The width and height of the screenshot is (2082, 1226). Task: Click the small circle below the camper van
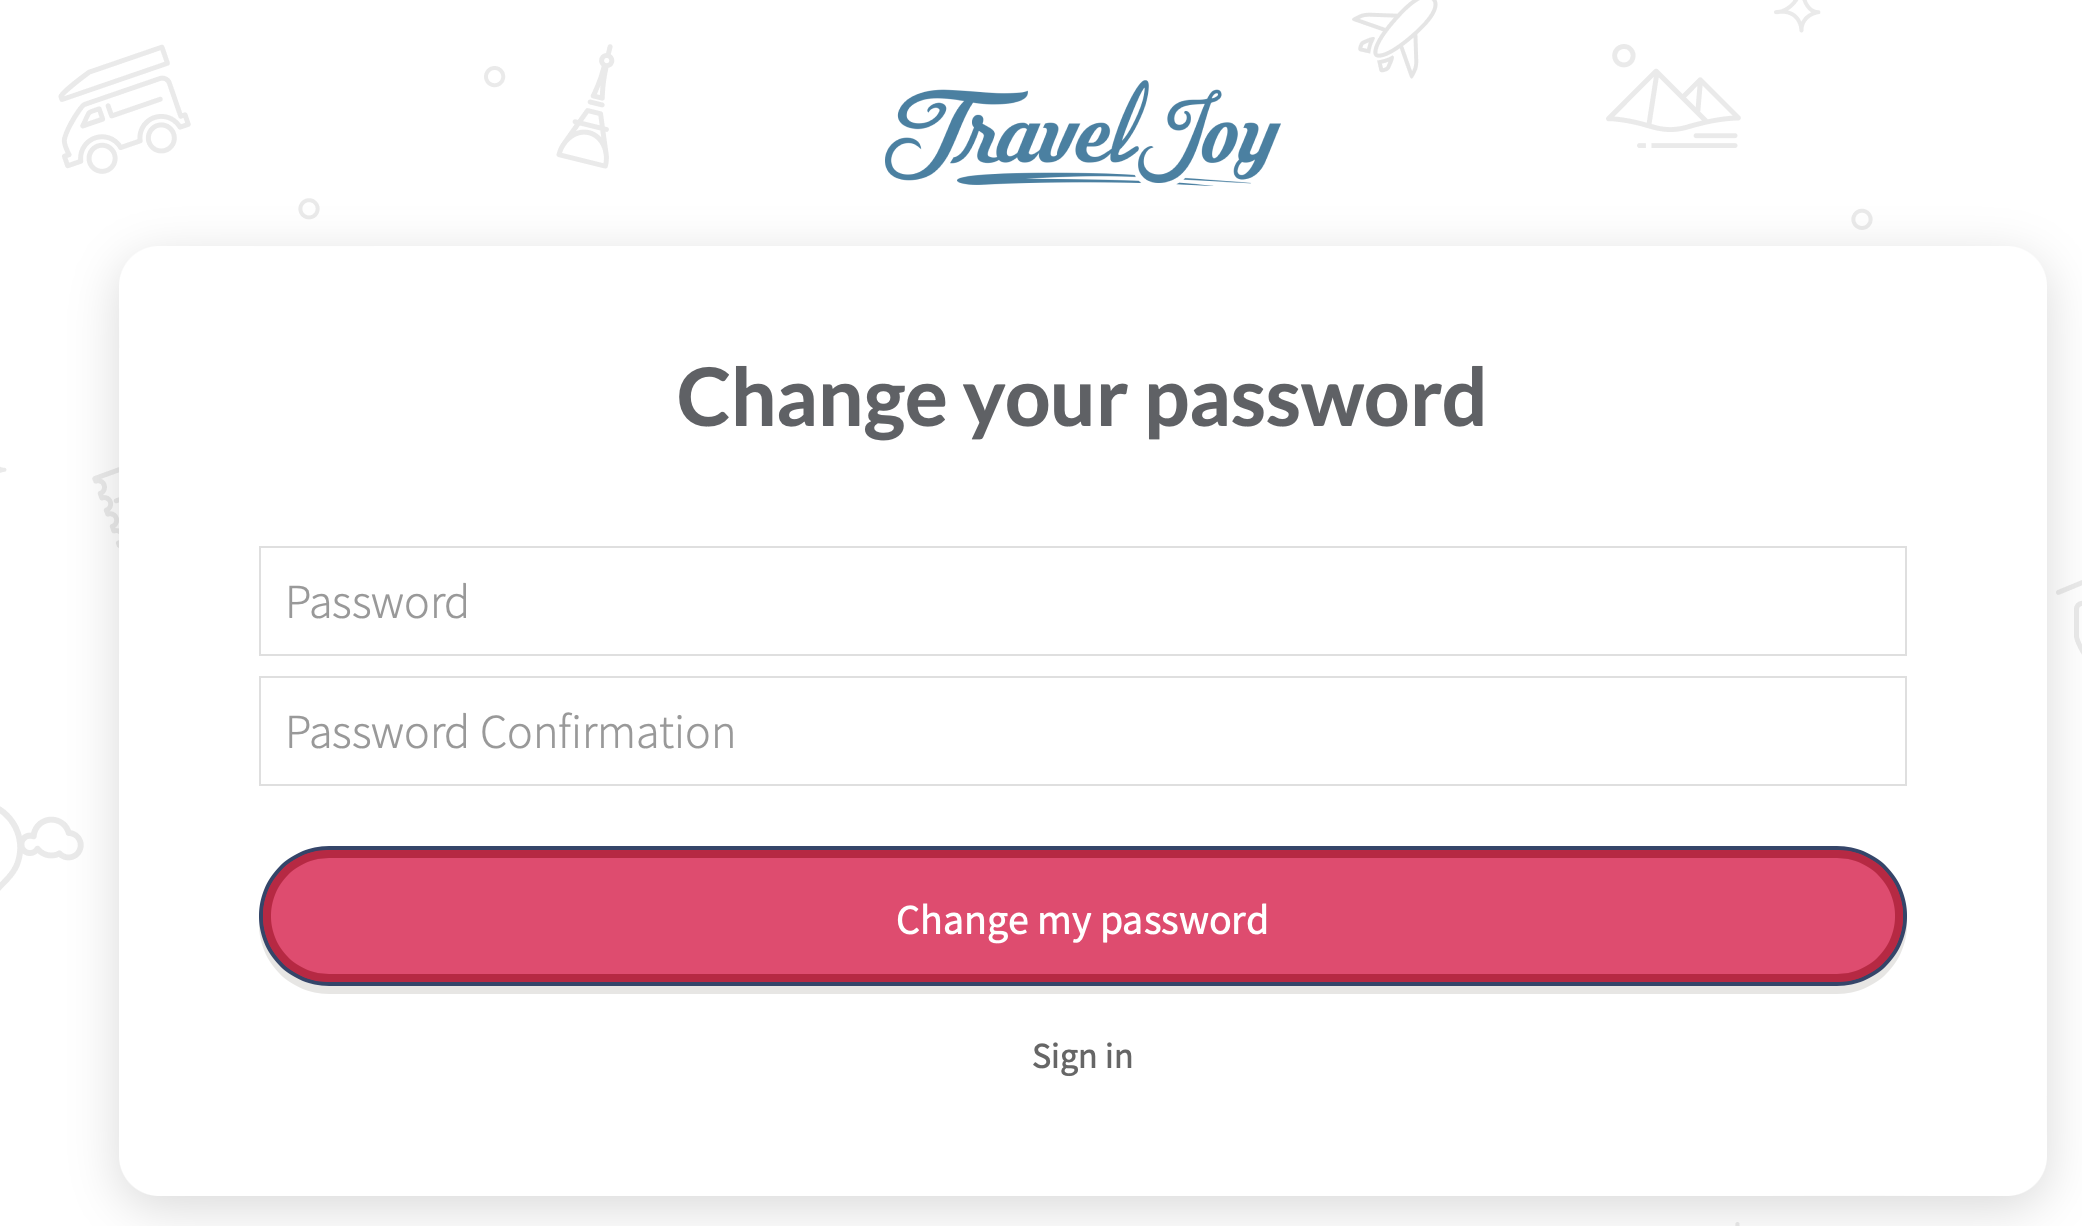click(309, 209)
